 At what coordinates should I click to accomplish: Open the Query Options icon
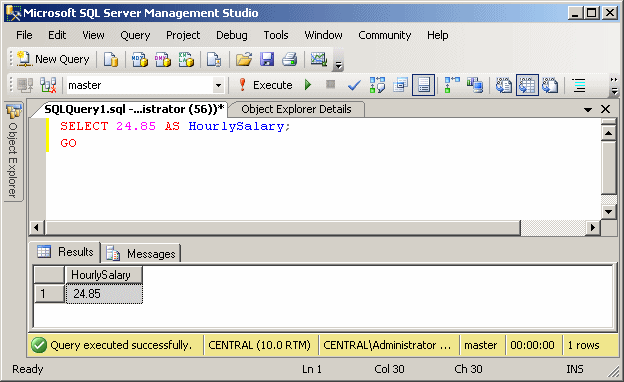[400, 85]
